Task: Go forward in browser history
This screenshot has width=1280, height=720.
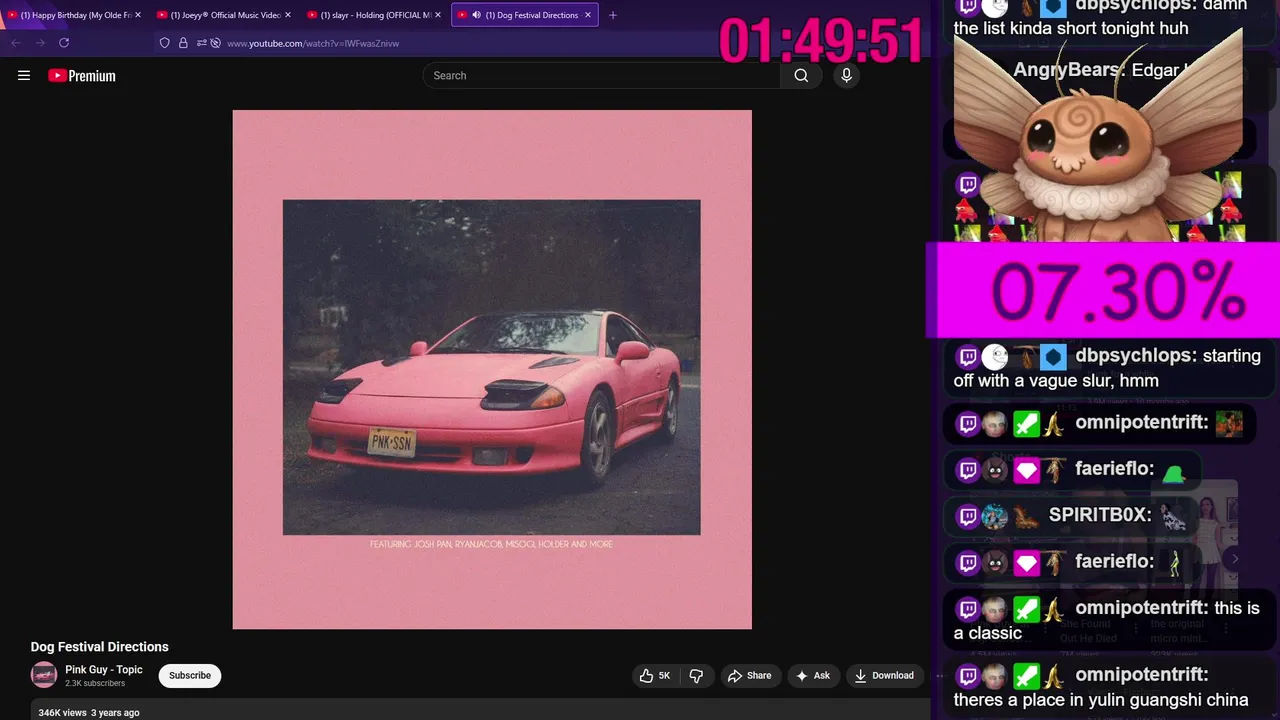Action: 40,43
